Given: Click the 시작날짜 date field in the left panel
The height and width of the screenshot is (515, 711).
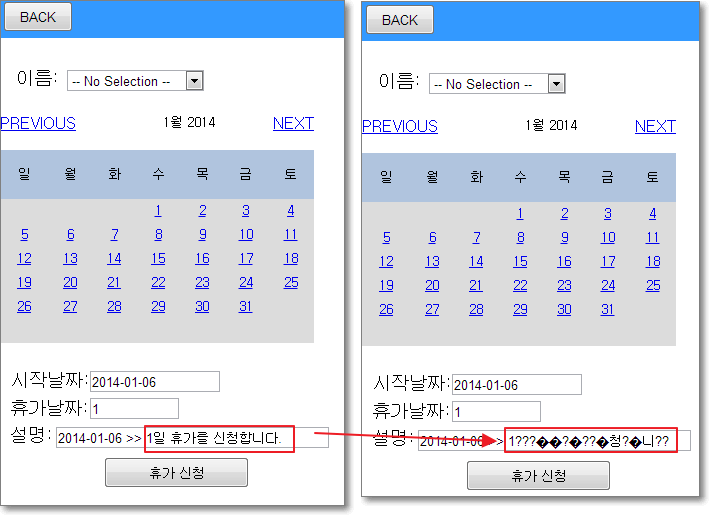Looking at the screenshot, I should point(154,381).
